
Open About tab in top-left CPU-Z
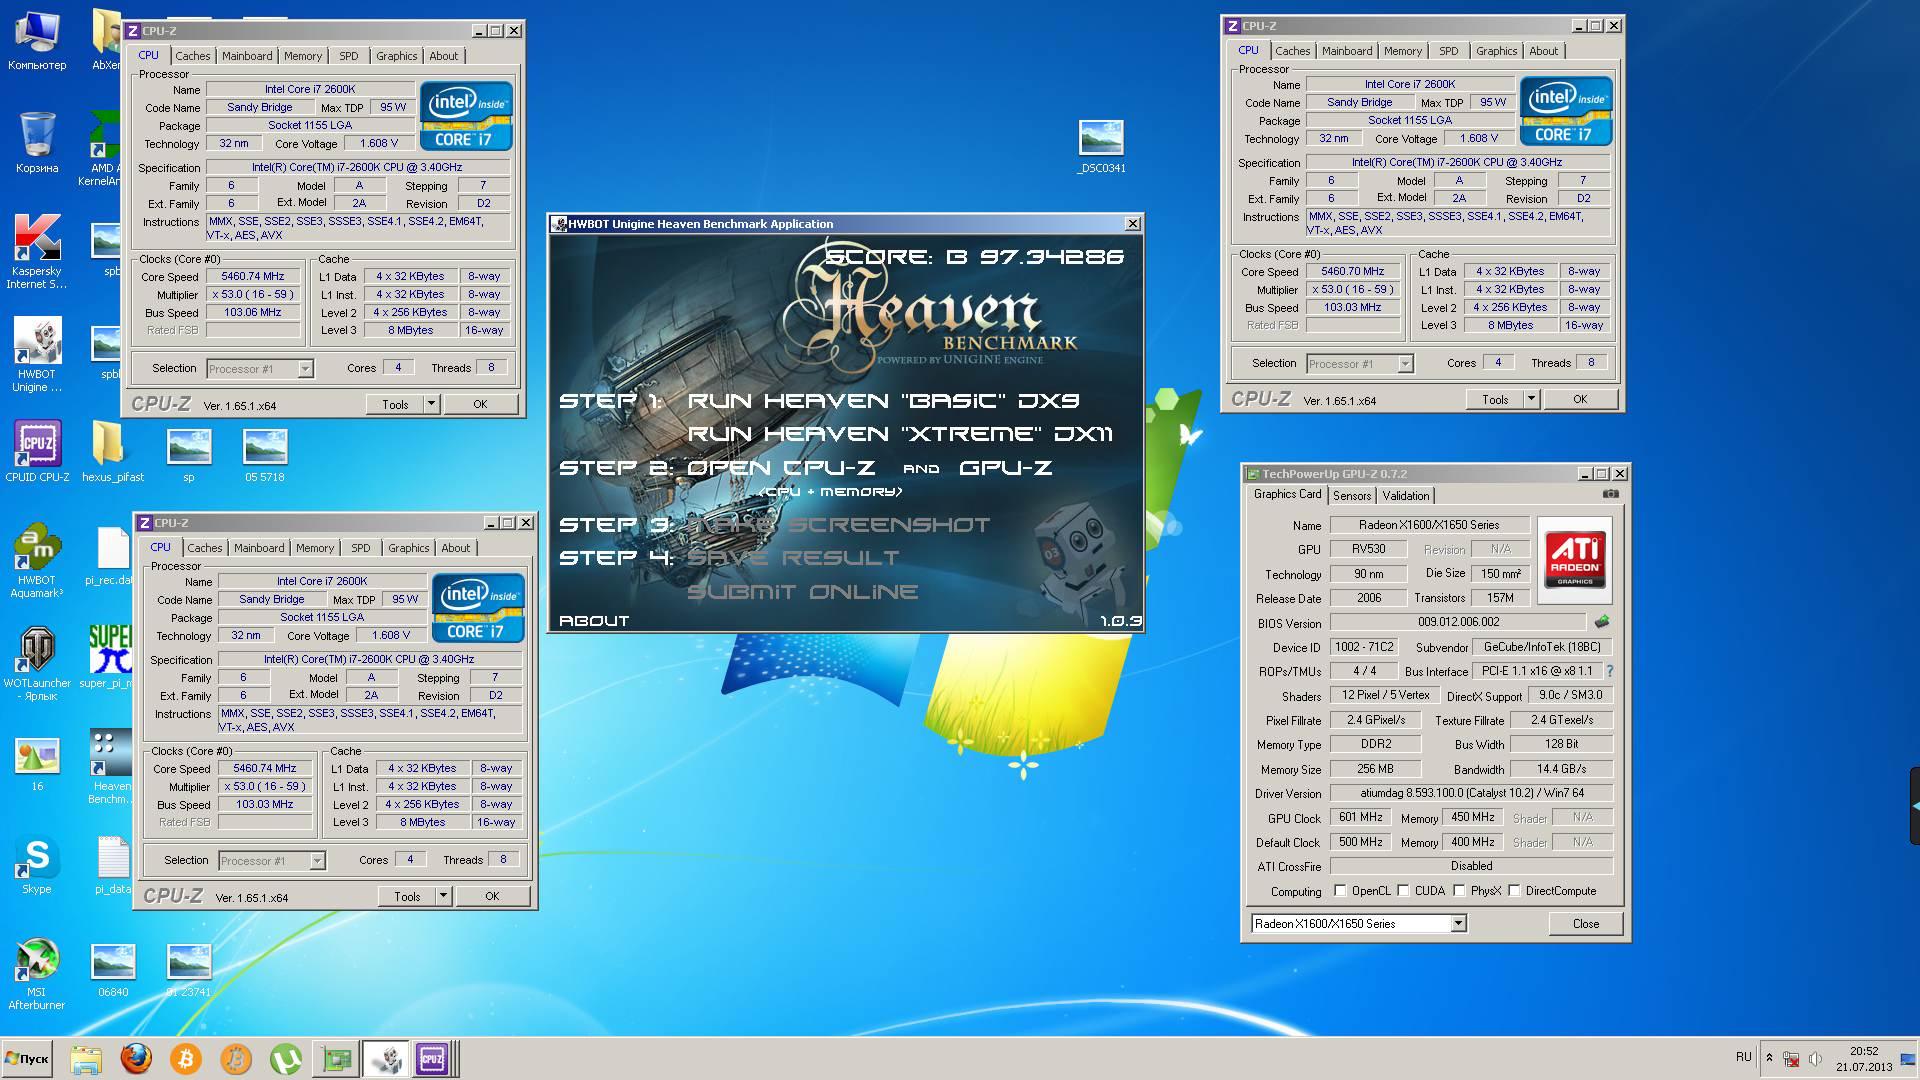tap(444, 57)
